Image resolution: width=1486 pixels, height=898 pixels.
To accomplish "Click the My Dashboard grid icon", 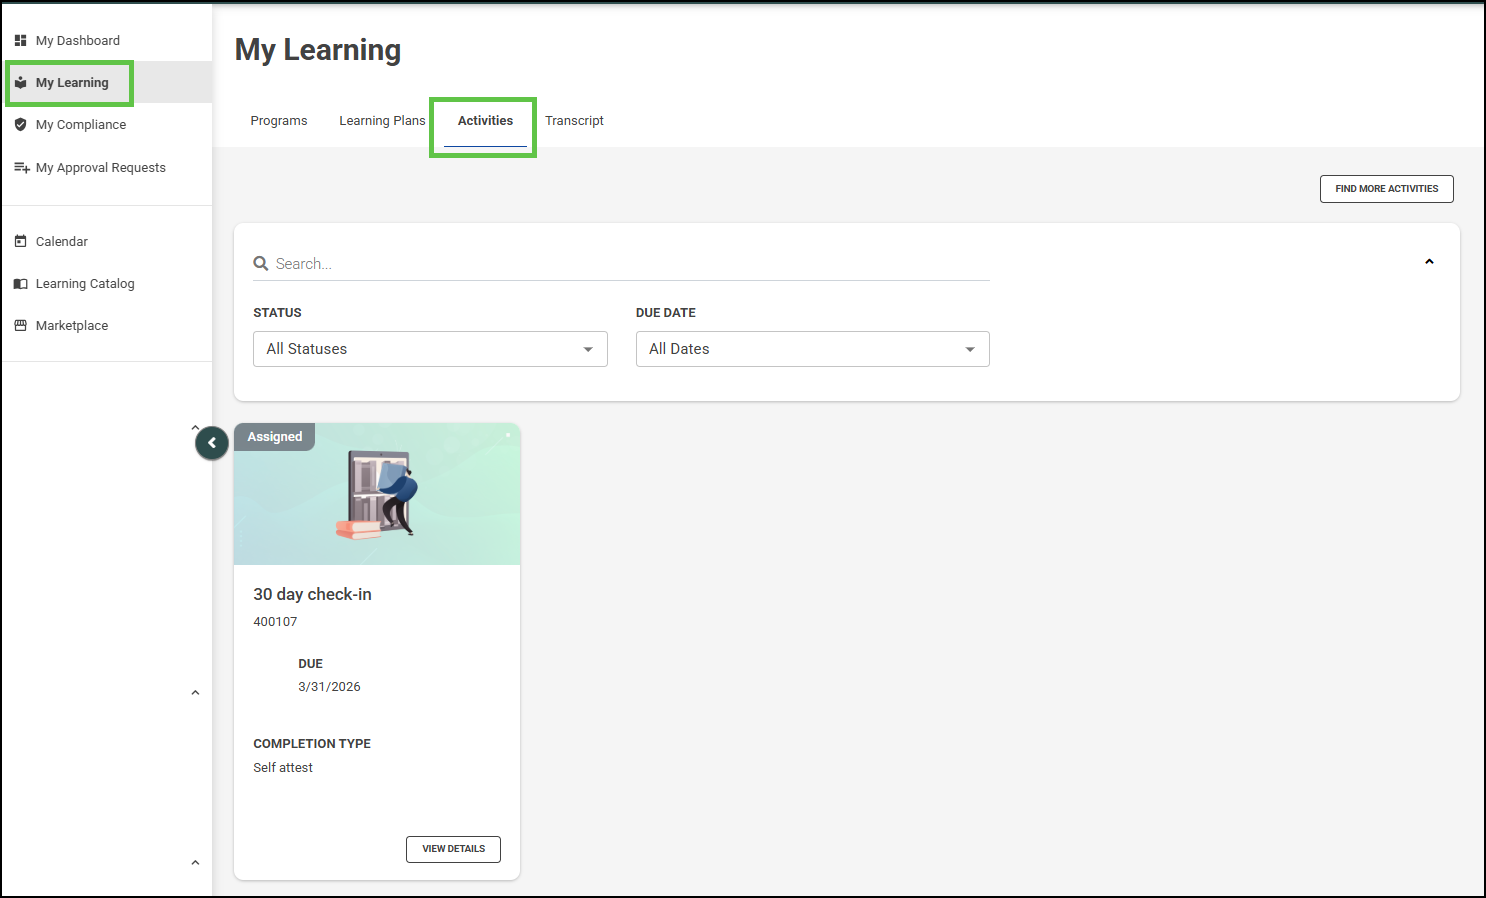I will 20,41.
